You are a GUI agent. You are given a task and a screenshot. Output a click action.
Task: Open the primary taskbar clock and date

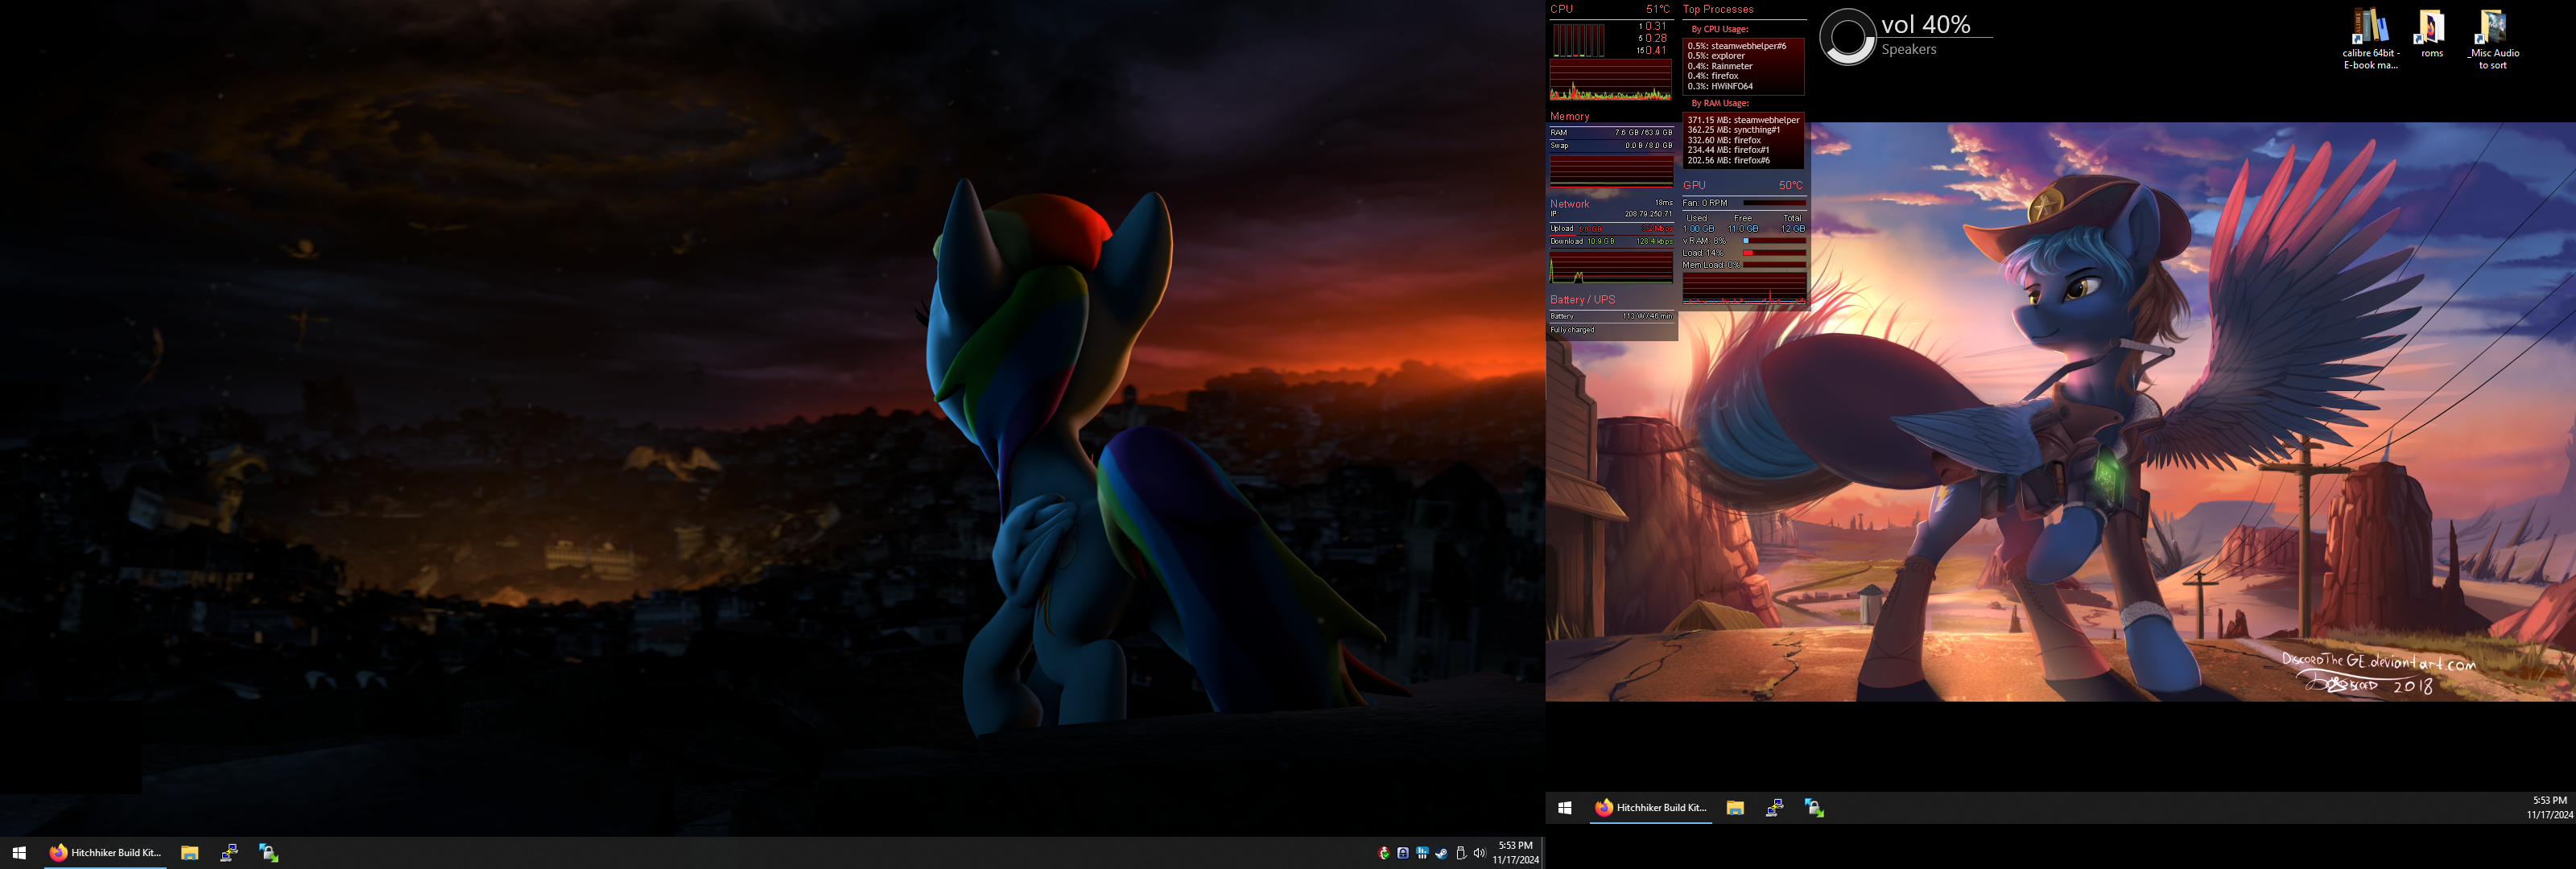click(1515, 852)
